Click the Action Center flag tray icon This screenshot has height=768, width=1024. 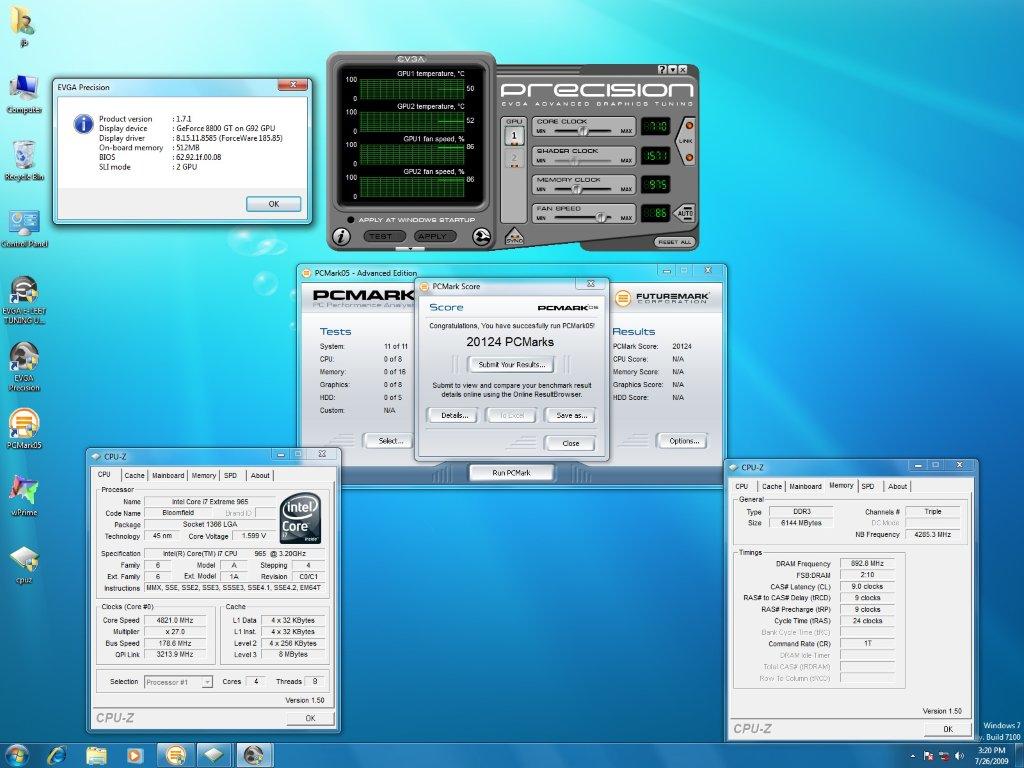[x=928, y=756]
